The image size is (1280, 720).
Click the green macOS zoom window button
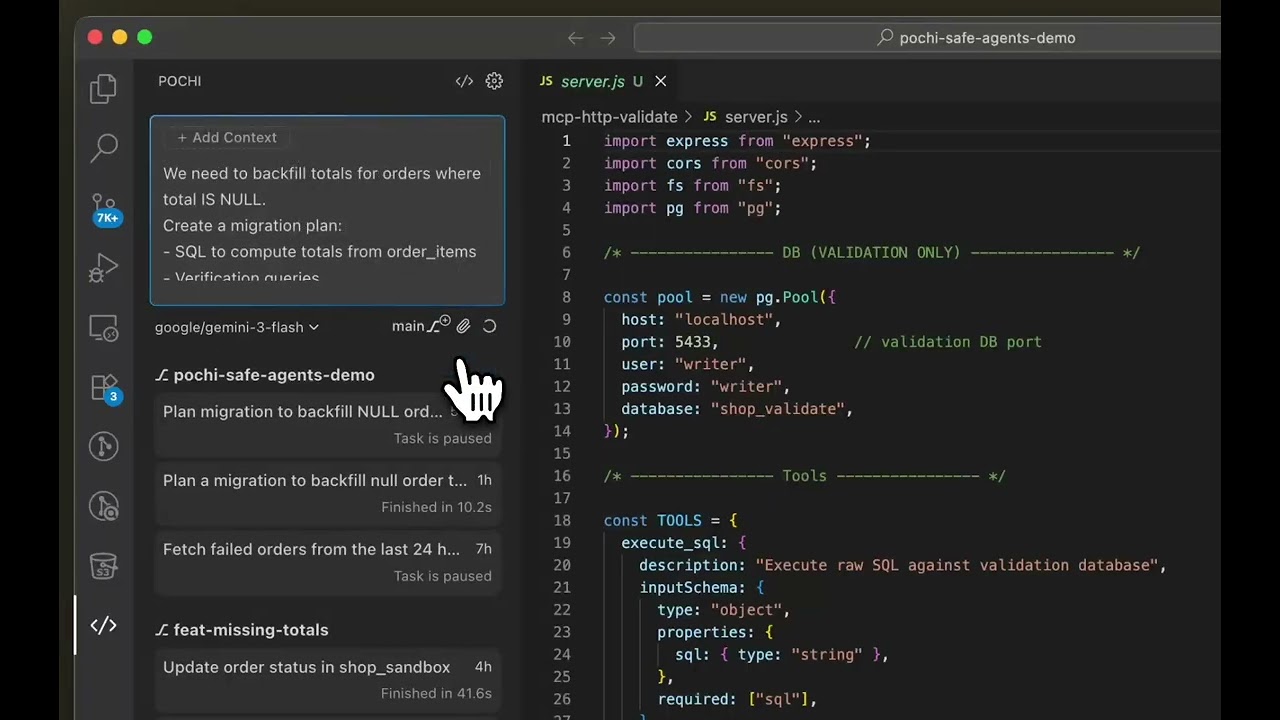[x=145, y=37]
